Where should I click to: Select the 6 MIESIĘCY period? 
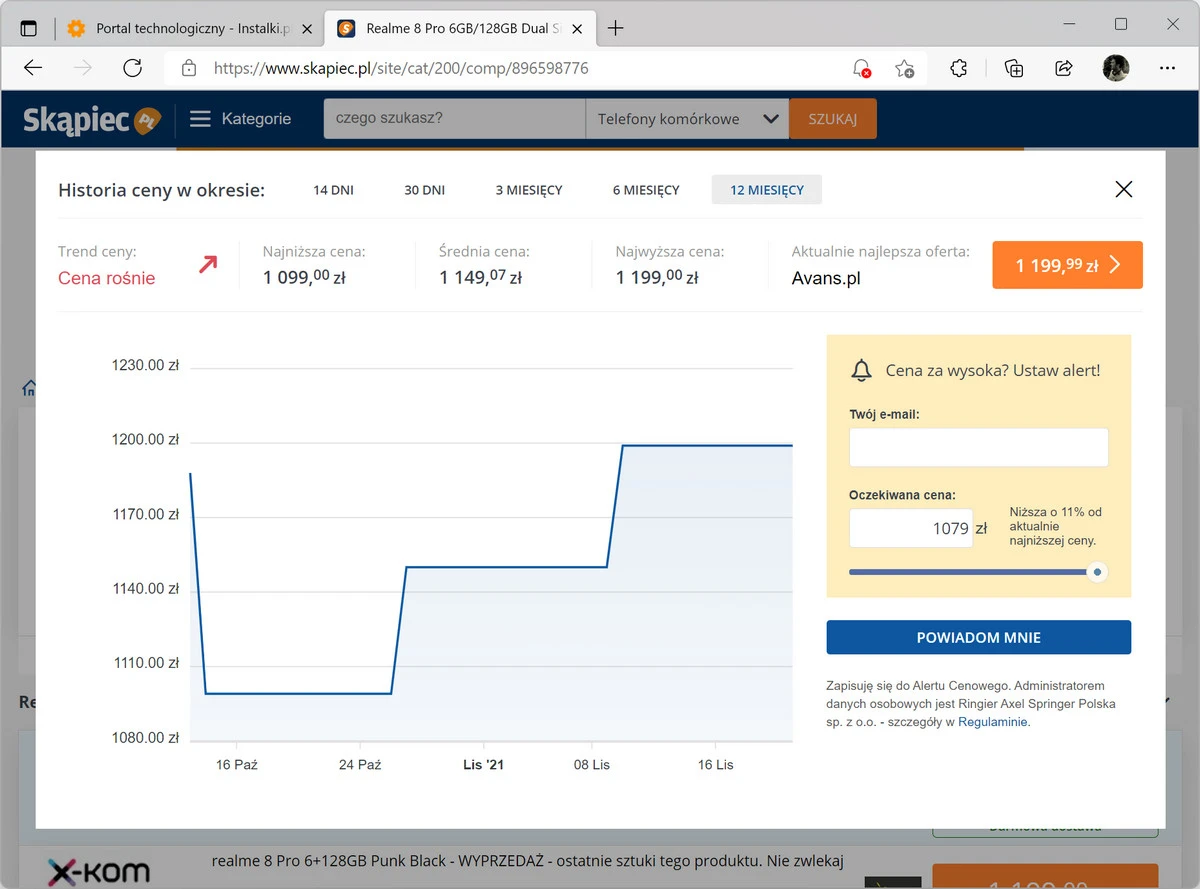[646, 190]
